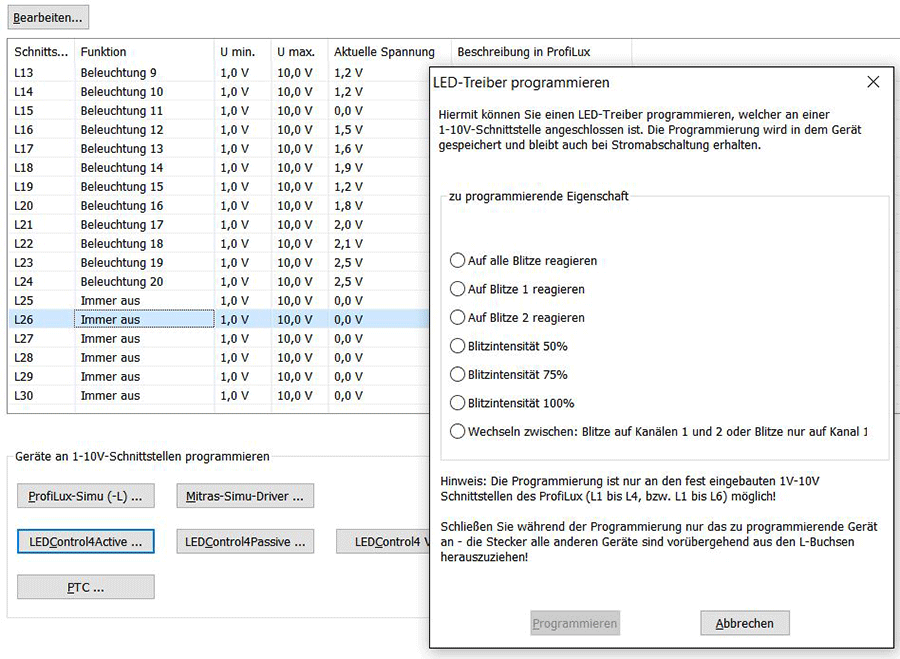The image size is (900, 659).
Task: Open the Bearbeiten dialog
Action: pos(48,17)
